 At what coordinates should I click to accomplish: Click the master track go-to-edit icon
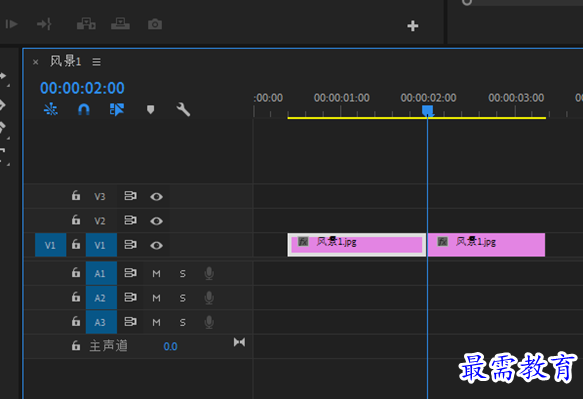point(239,342)
